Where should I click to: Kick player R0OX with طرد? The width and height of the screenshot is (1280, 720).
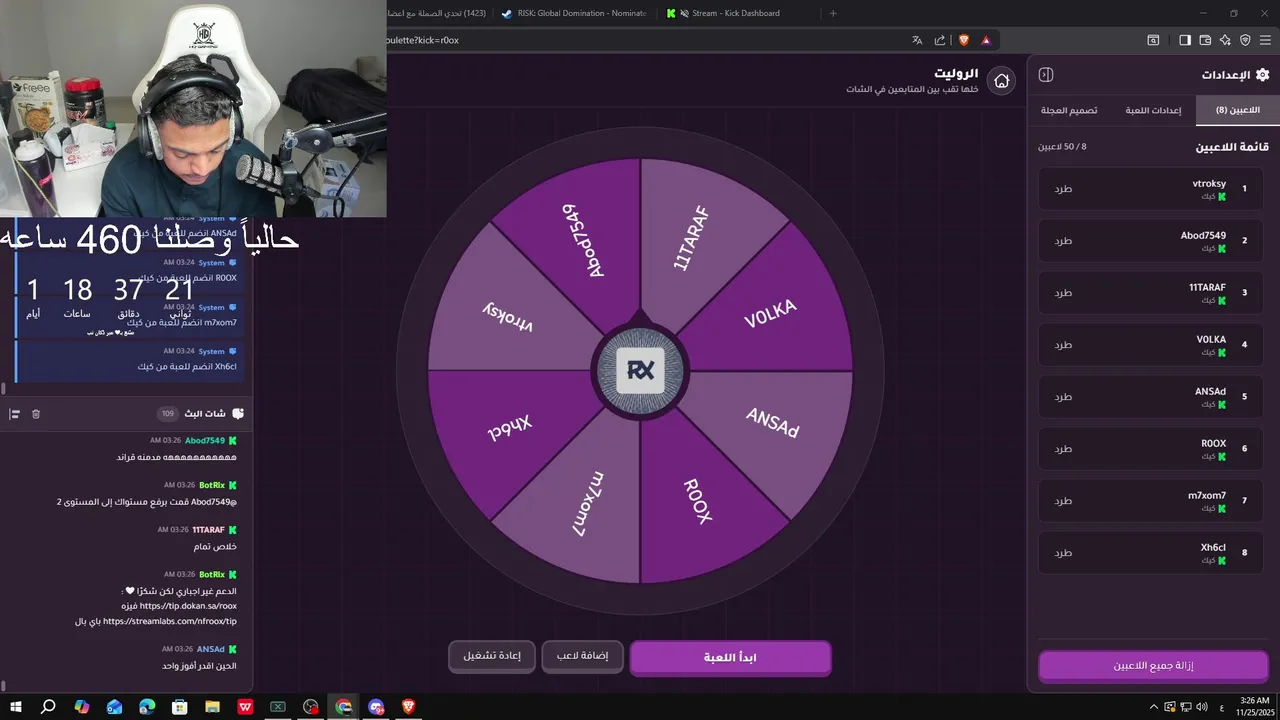tap(1063, 449)
